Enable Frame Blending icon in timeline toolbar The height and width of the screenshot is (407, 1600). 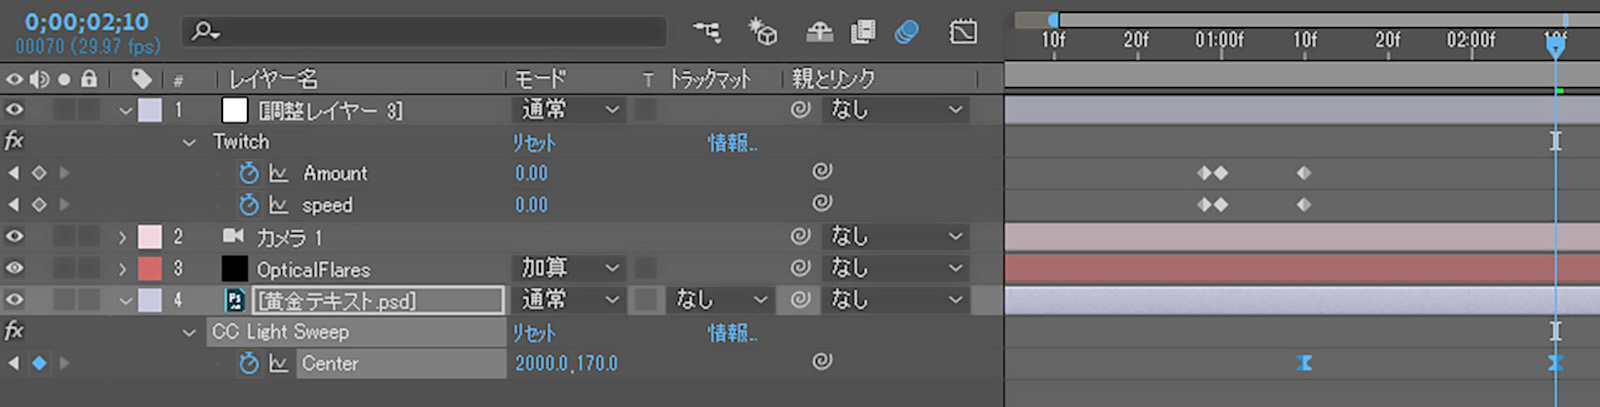[x=862, y=32]
